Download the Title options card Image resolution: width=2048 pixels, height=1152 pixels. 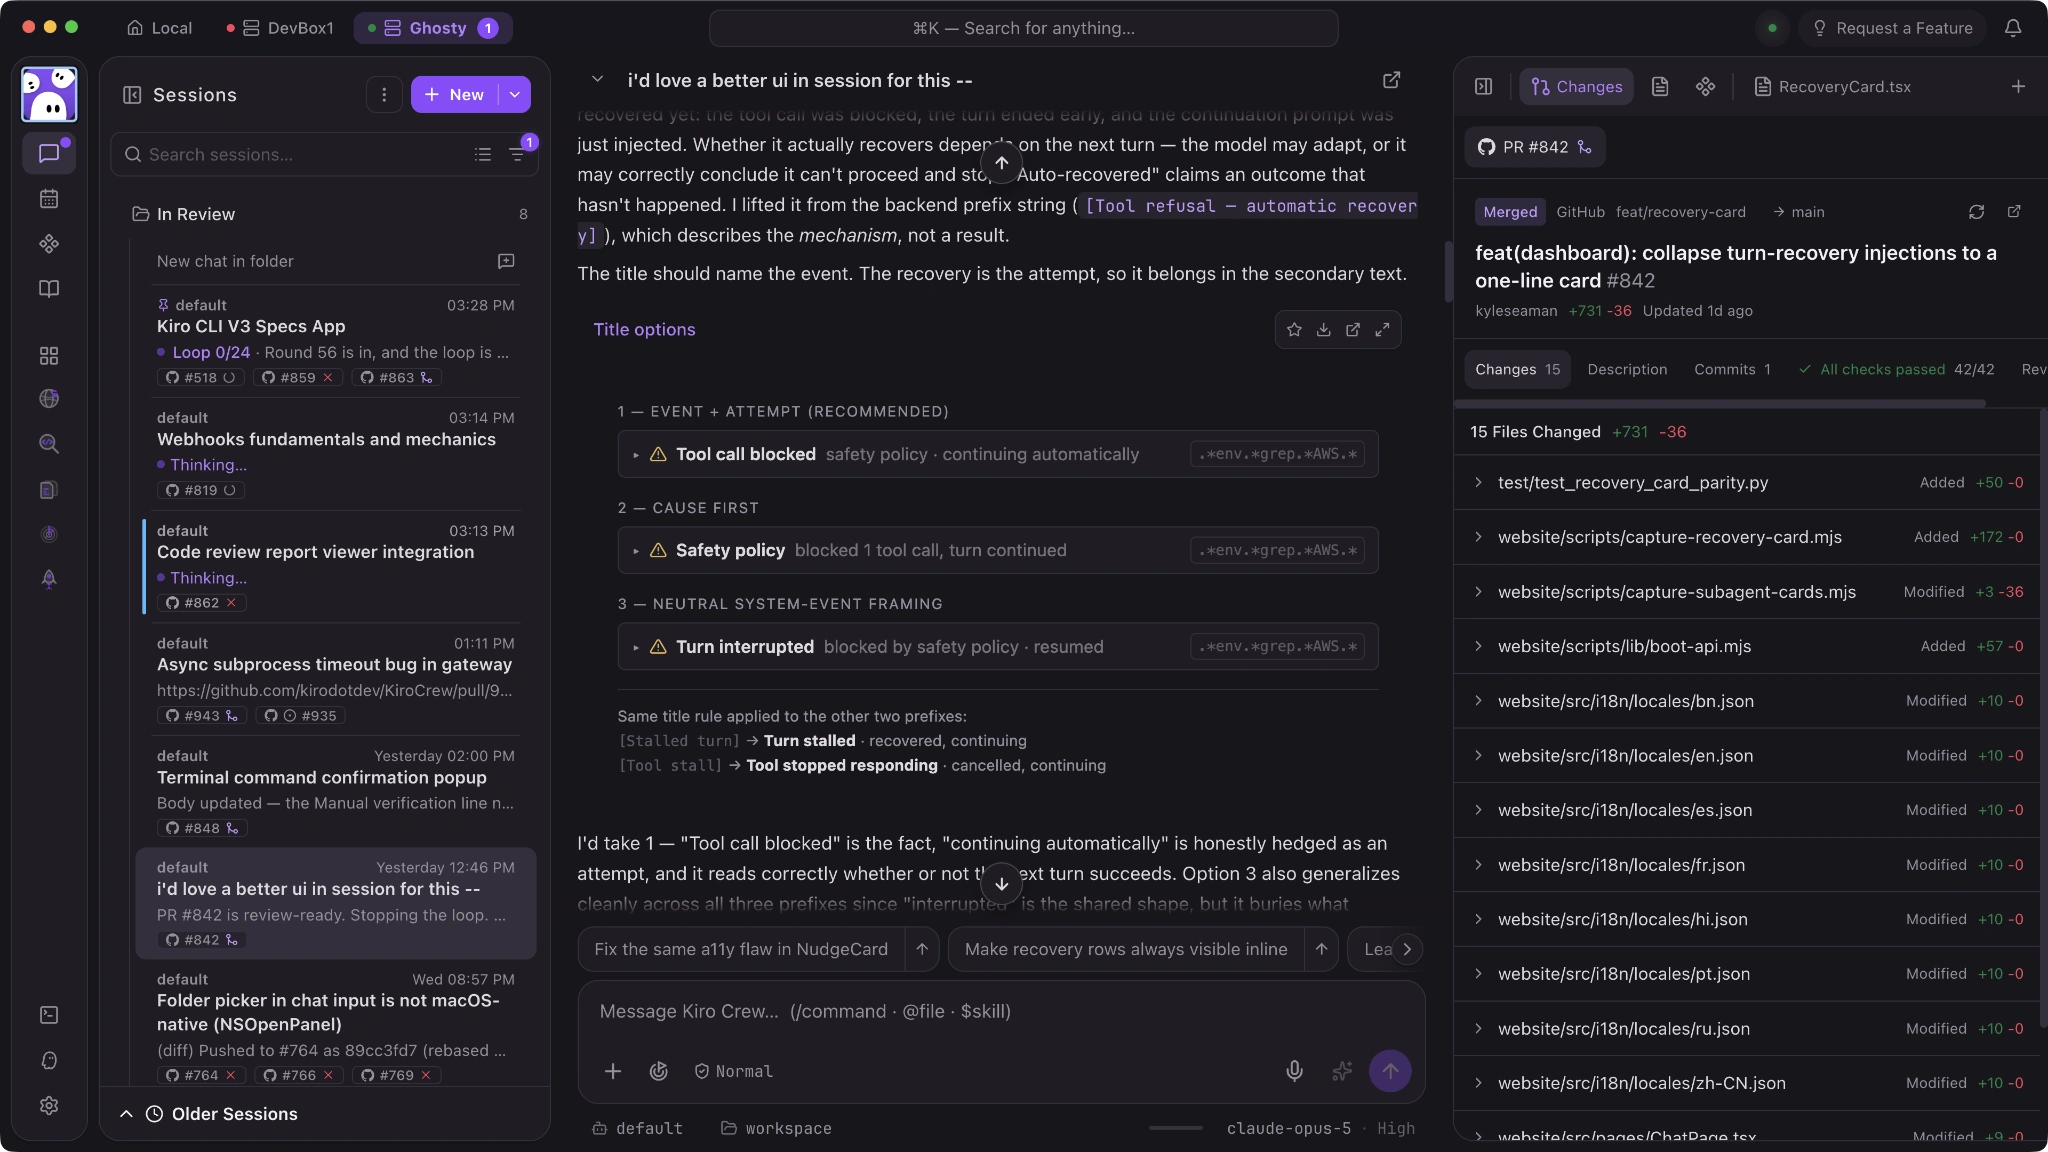click(x=1323, y=330)
